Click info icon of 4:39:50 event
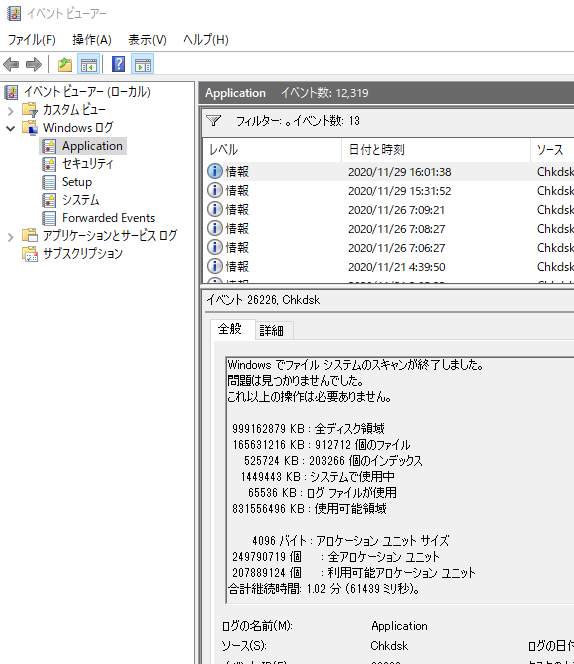The image size is (574, 664). [x=215, y=266]
